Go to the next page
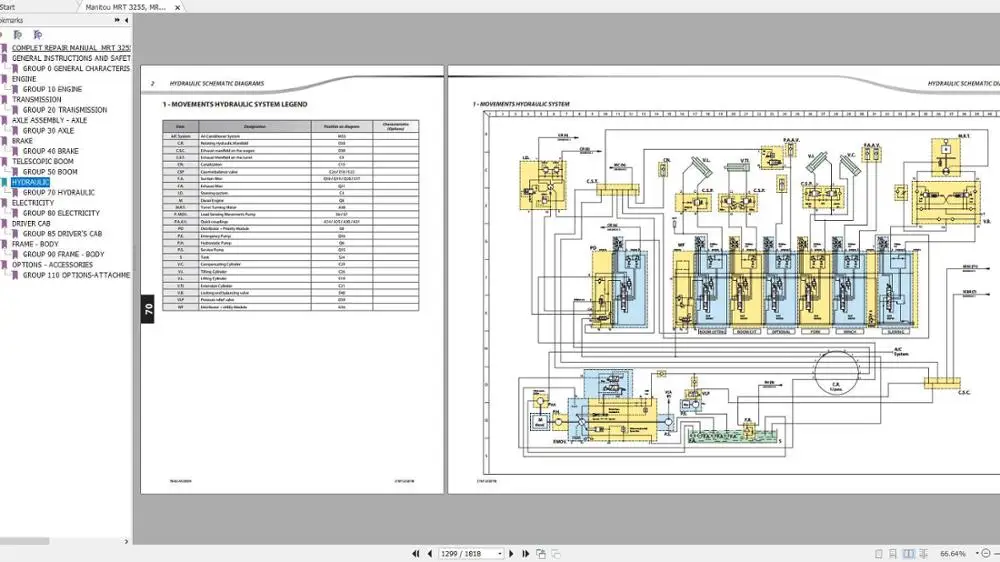This screenshot has height=562, width=1000. pyautogui.click(x=512, y=553)
